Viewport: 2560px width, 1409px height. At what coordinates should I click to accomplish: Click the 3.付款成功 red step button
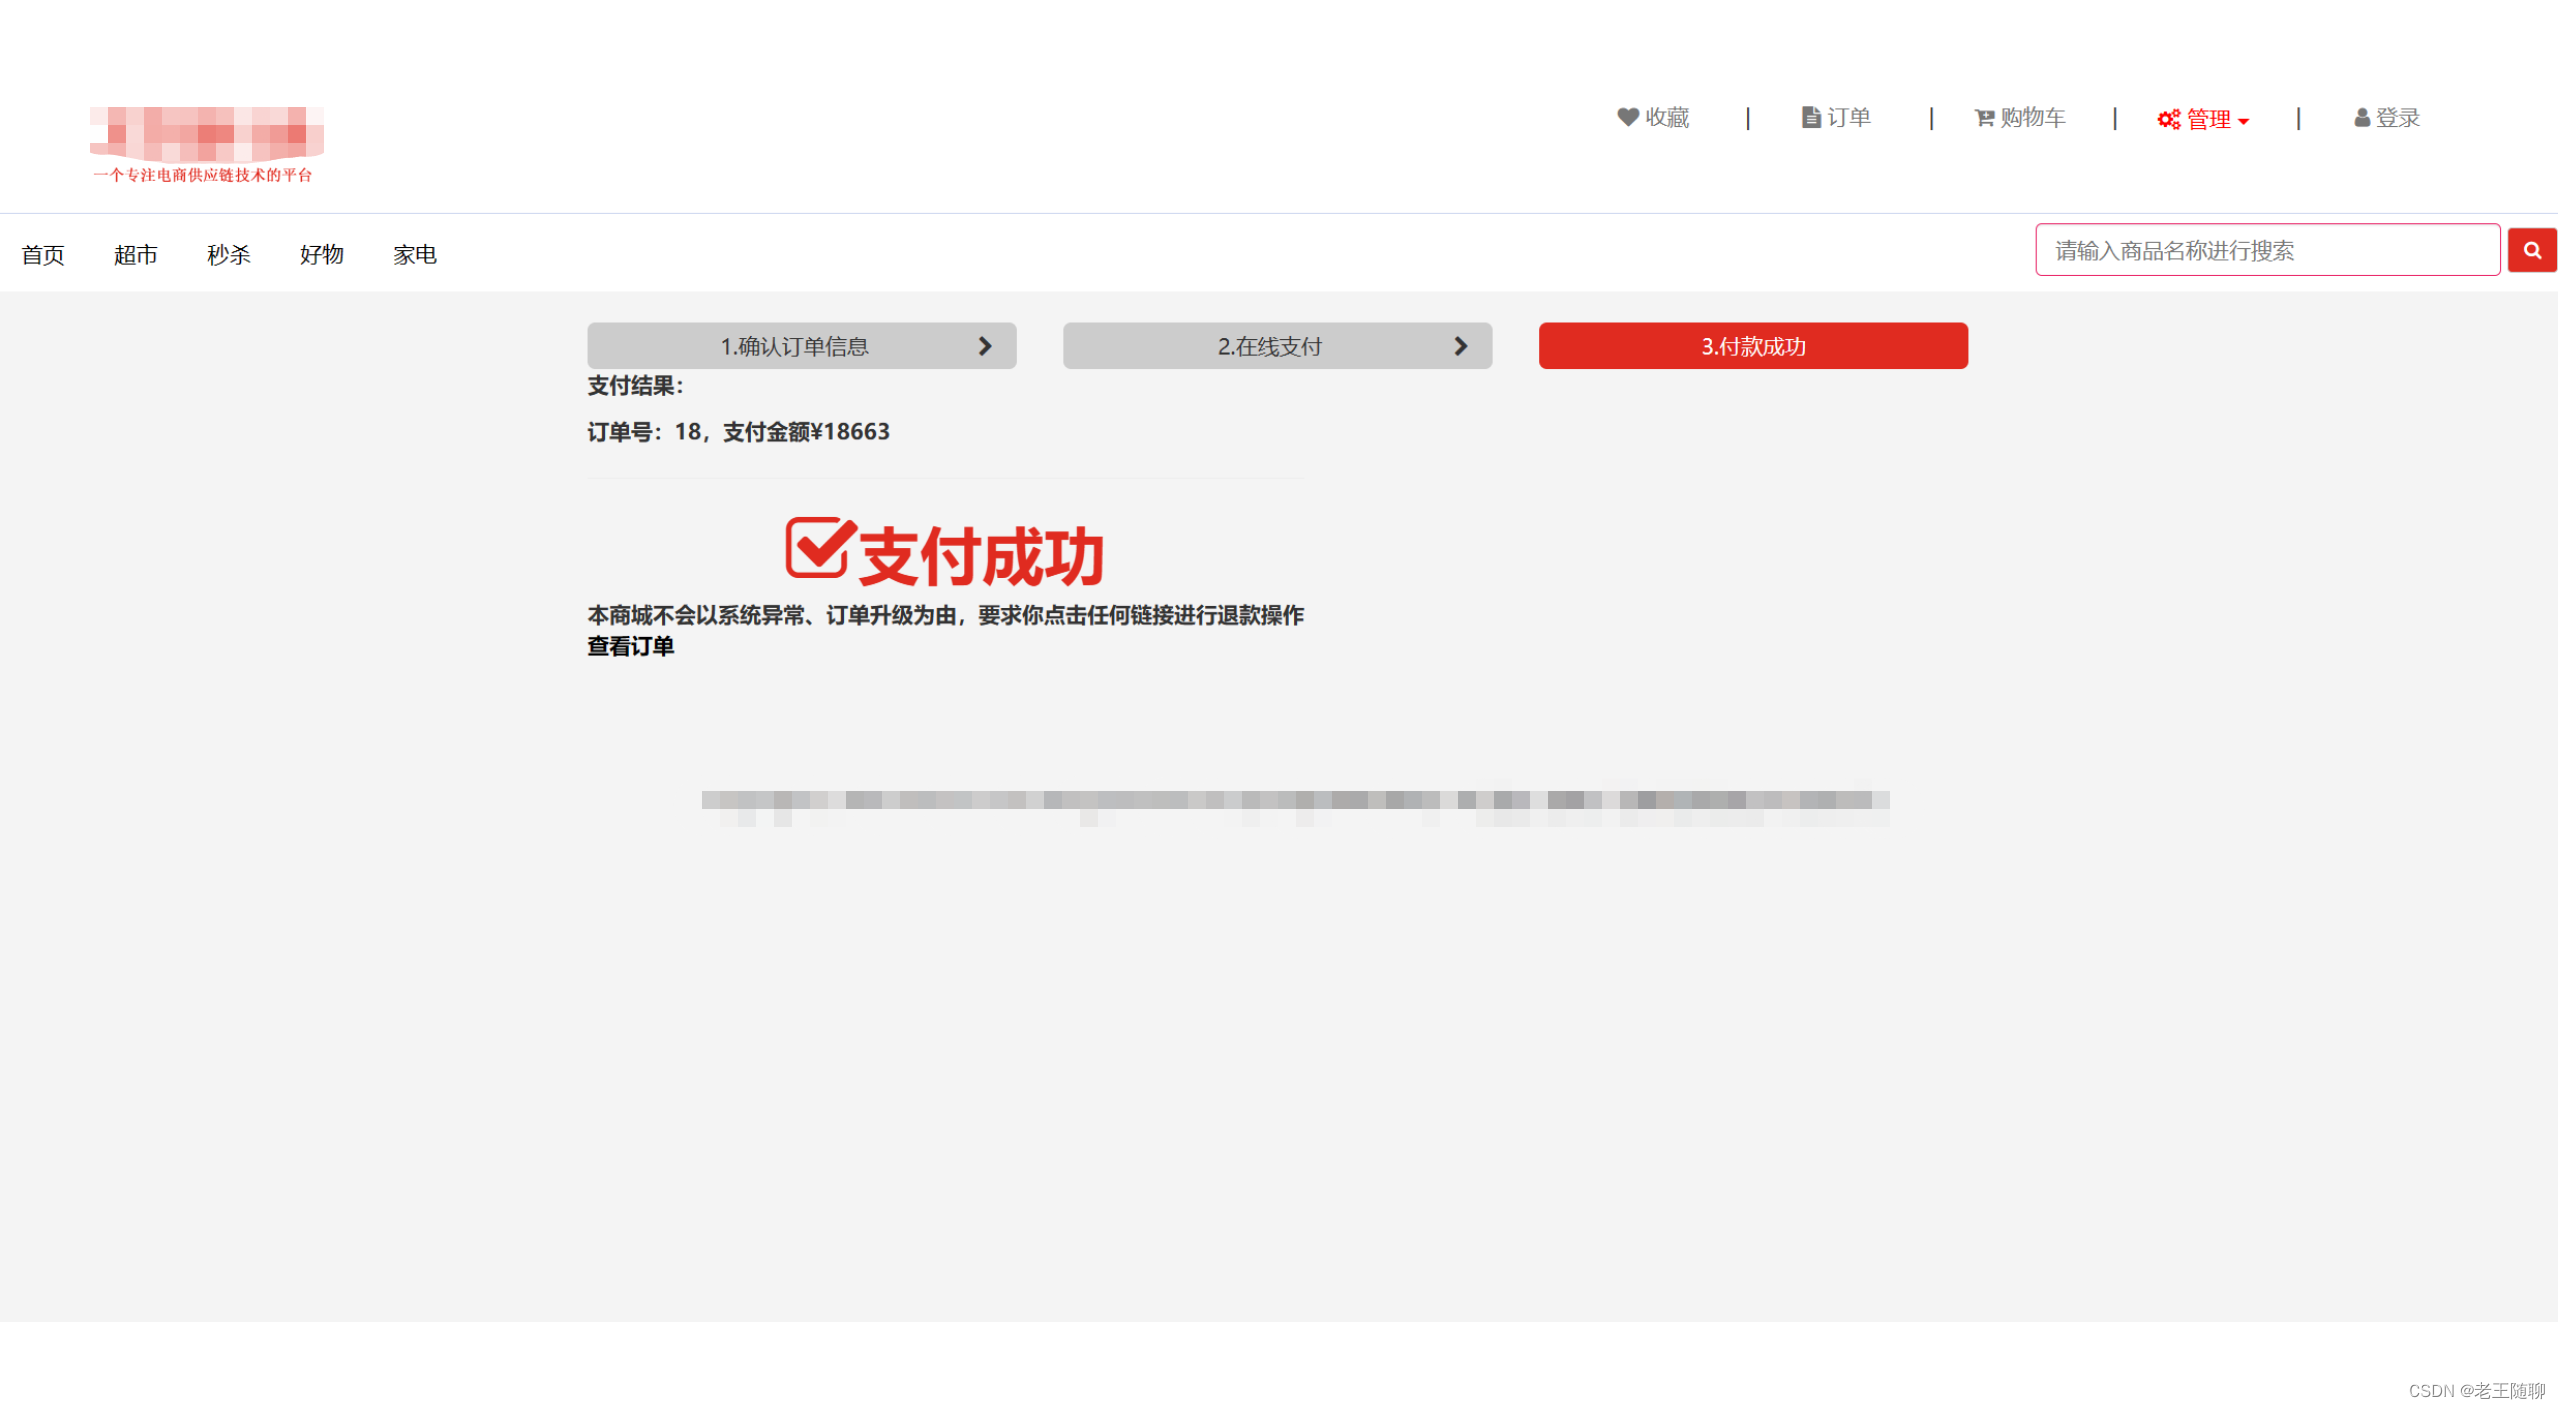point(1752,346)
